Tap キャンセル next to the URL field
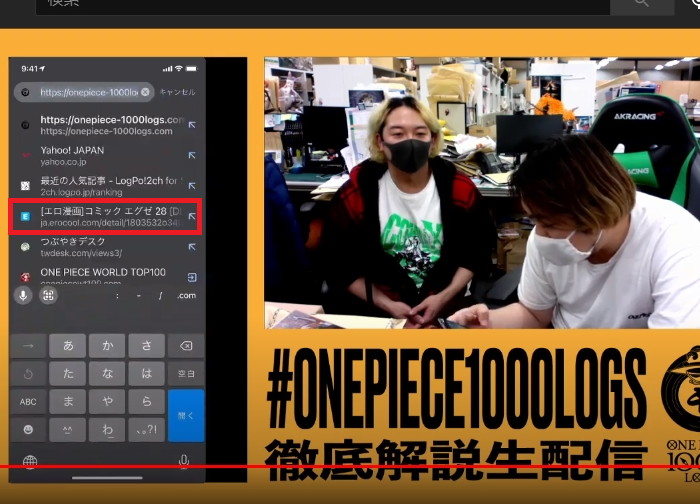Image resolution: width=700 pixels, height=504 pixels. (x=178, y=92)
